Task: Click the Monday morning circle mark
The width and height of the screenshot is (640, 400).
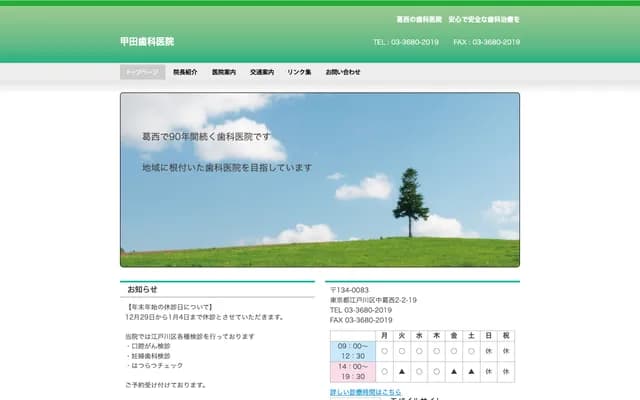Action: (385, 351)
